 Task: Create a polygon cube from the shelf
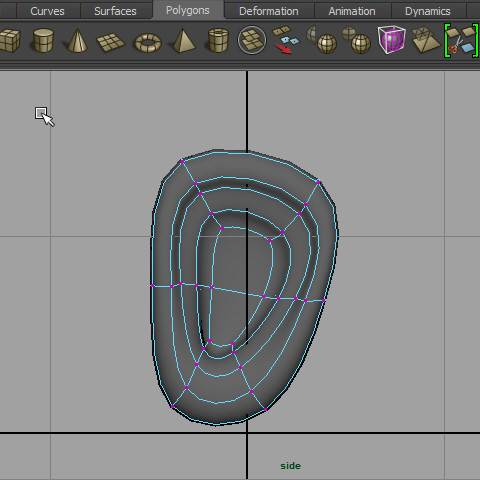coord(10,41)
